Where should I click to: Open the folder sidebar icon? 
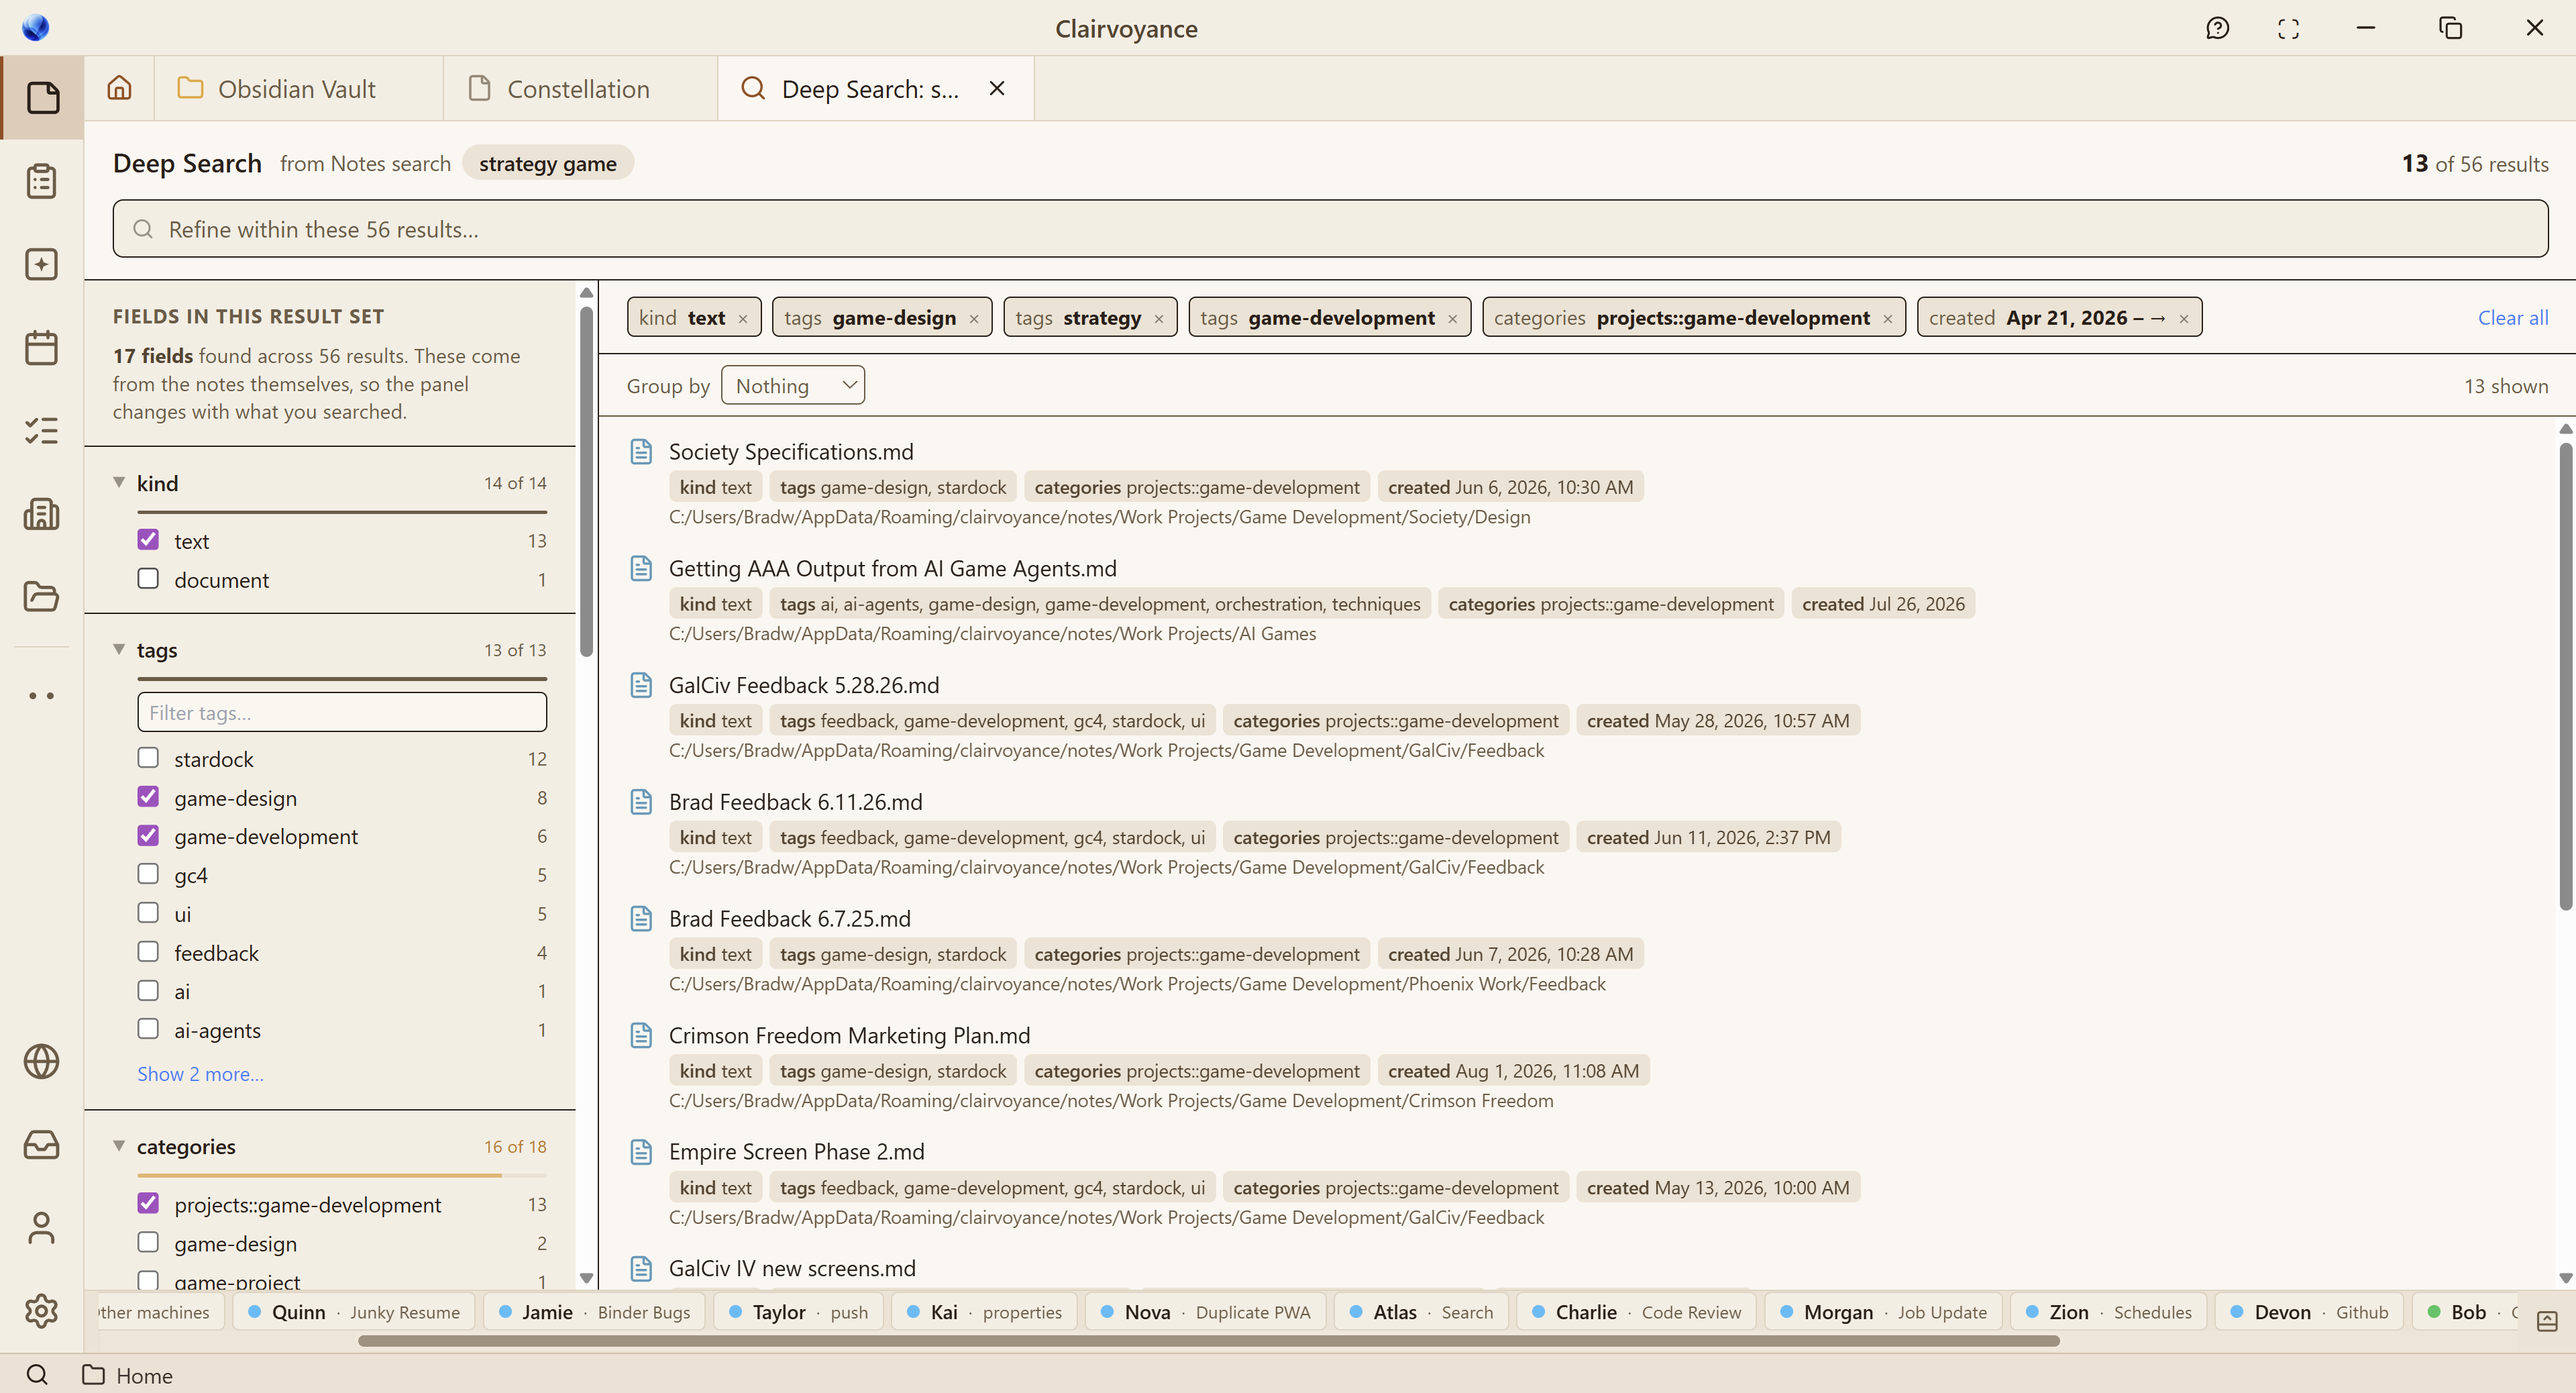pos(41,596)
